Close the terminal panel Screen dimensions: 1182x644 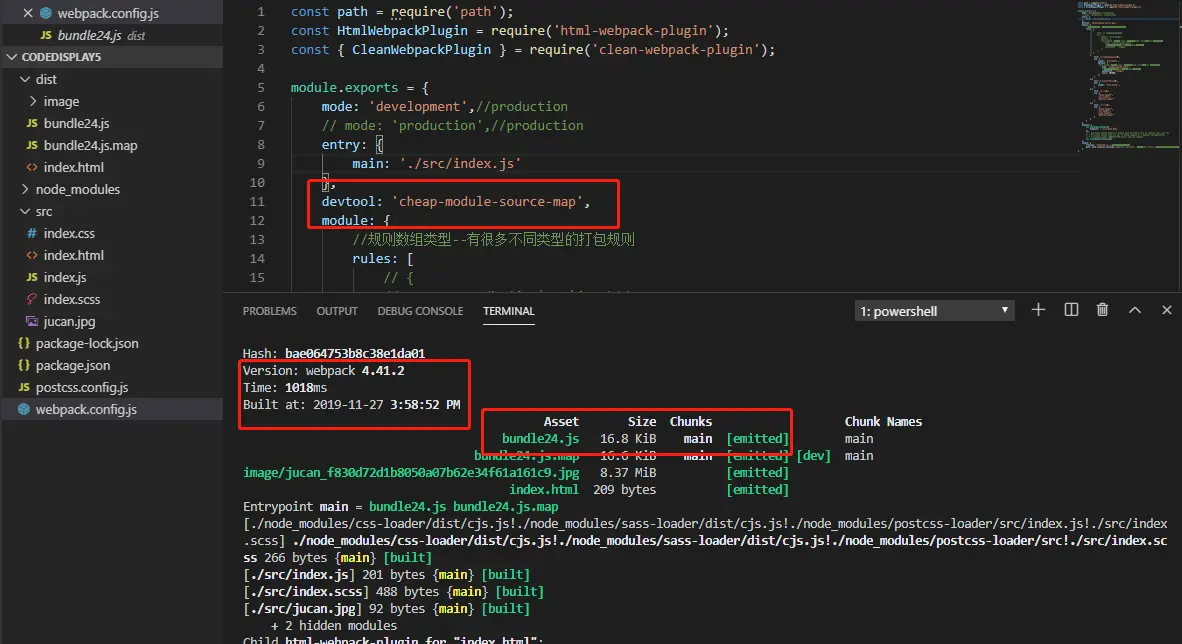[x=1167, y=310]
